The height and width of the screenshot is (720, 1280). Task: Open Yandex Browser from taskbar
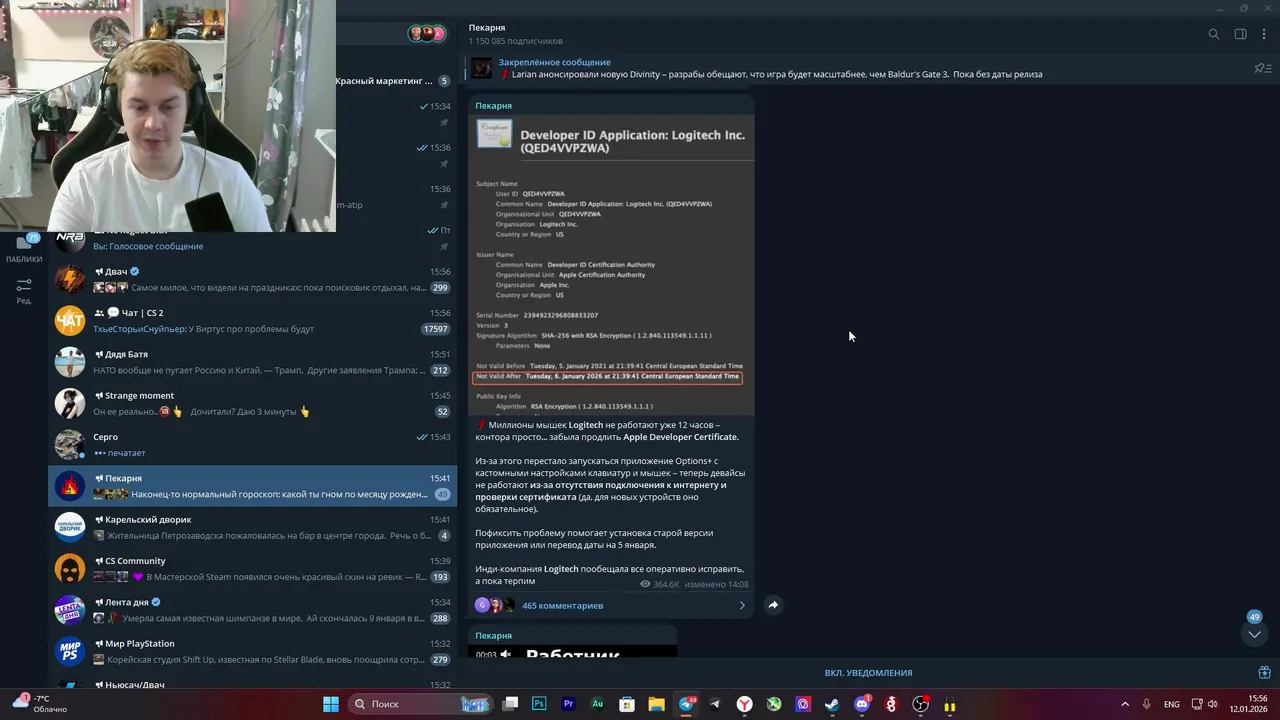pos(745,704)
